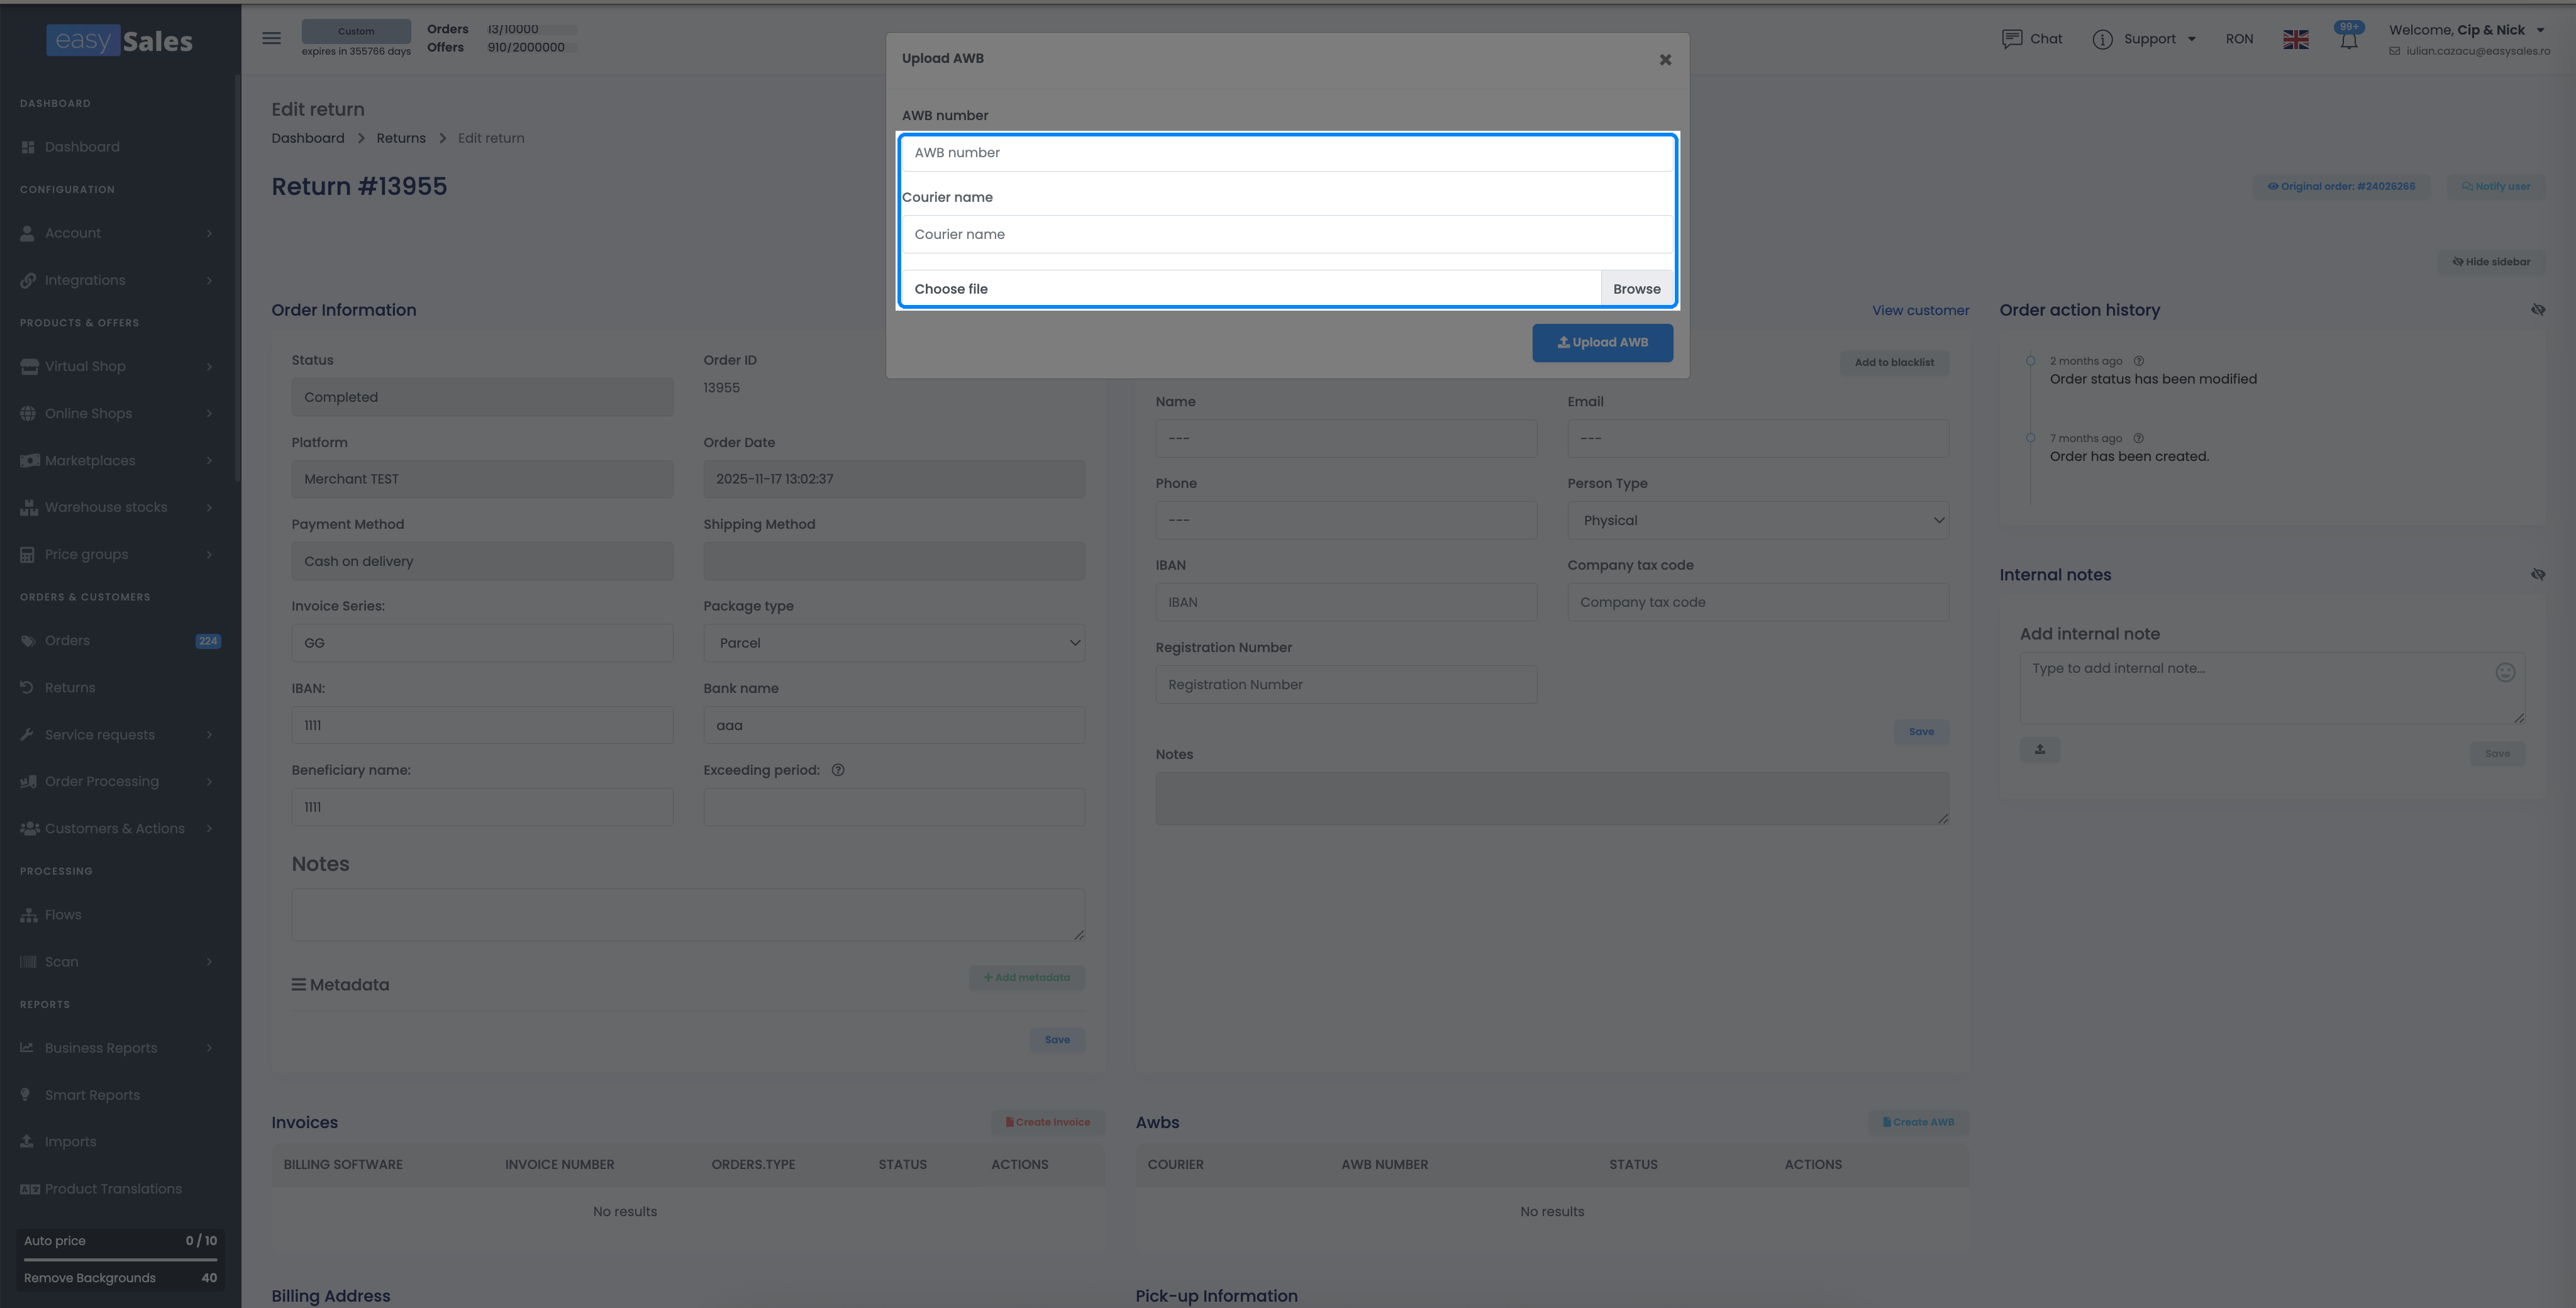Click Browse file button
The height and width of the screenshot is (1308, 2576).
(x=1636, y=289)
